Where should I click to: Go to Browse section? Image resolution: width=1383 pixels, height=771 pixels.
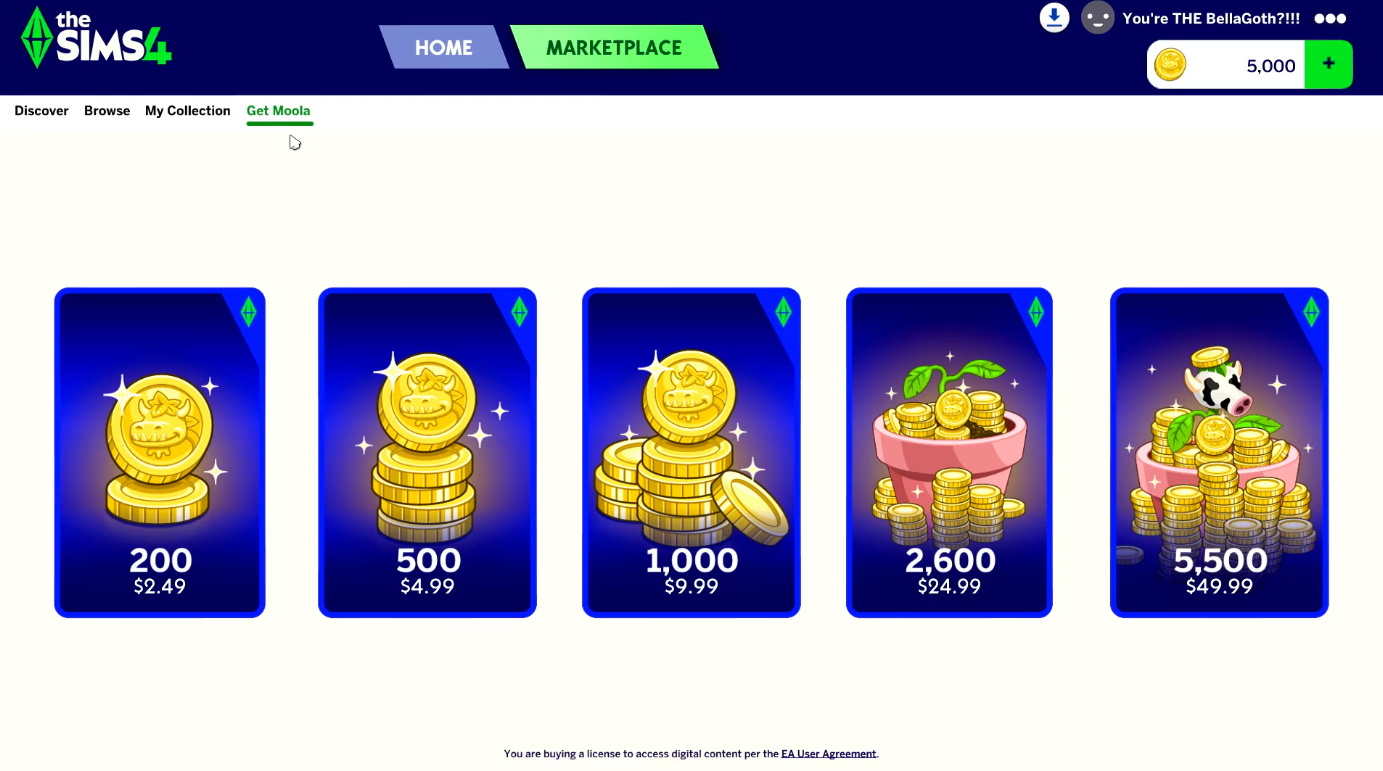coord(107,111)
